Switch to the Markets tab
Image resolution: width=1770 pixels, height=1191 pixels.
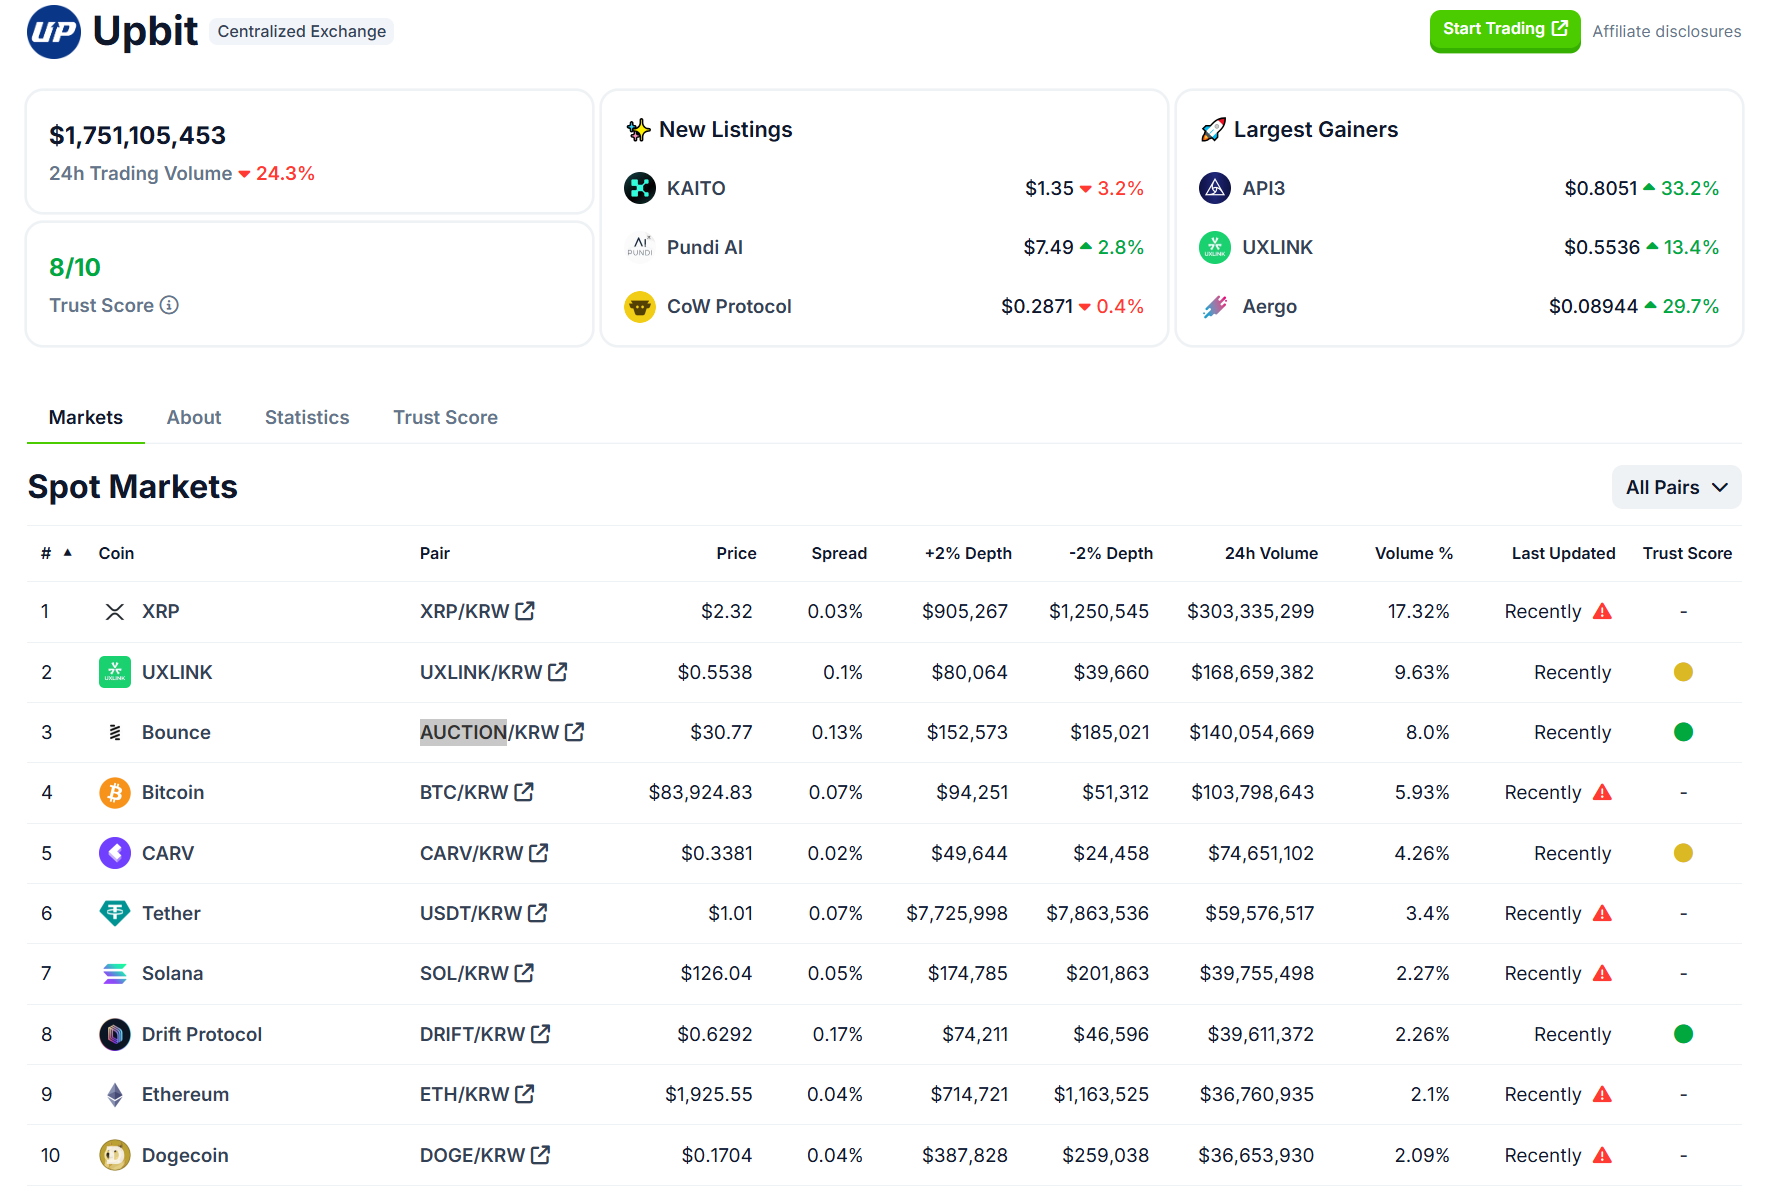(x=86, y=417)
